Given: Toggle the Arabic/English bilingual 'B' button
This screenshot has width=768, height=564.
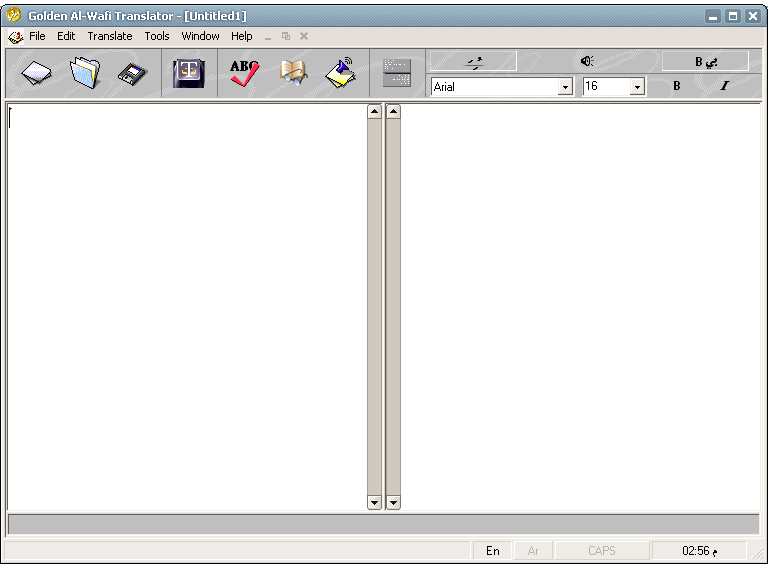Looking at the screenshot, I should point(705,62).
